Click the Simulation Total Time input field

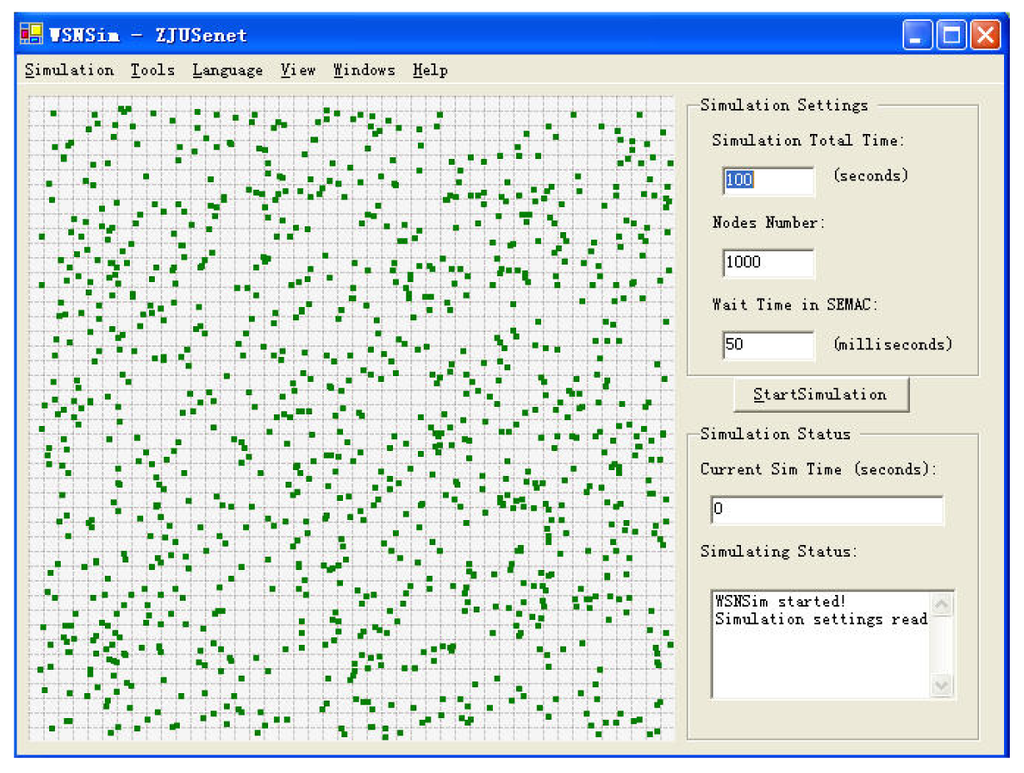pyautogui.click(x=768, y=180)
